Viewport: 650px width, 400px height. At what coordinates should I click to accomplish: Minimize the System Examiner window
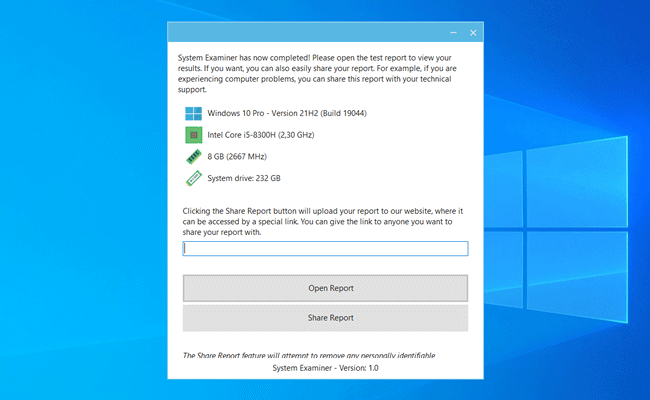click(x=454, y=32)
